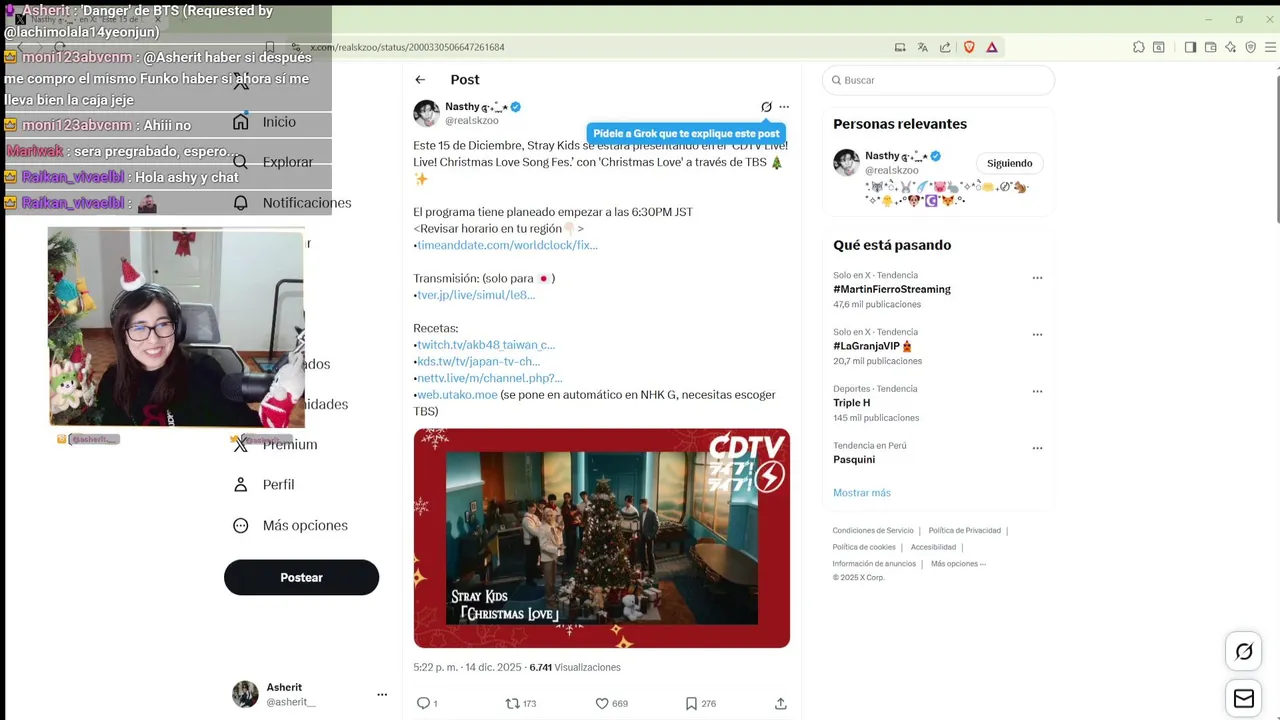
Task: Open the timeanddate.com worldclock link
Action: 507,245
